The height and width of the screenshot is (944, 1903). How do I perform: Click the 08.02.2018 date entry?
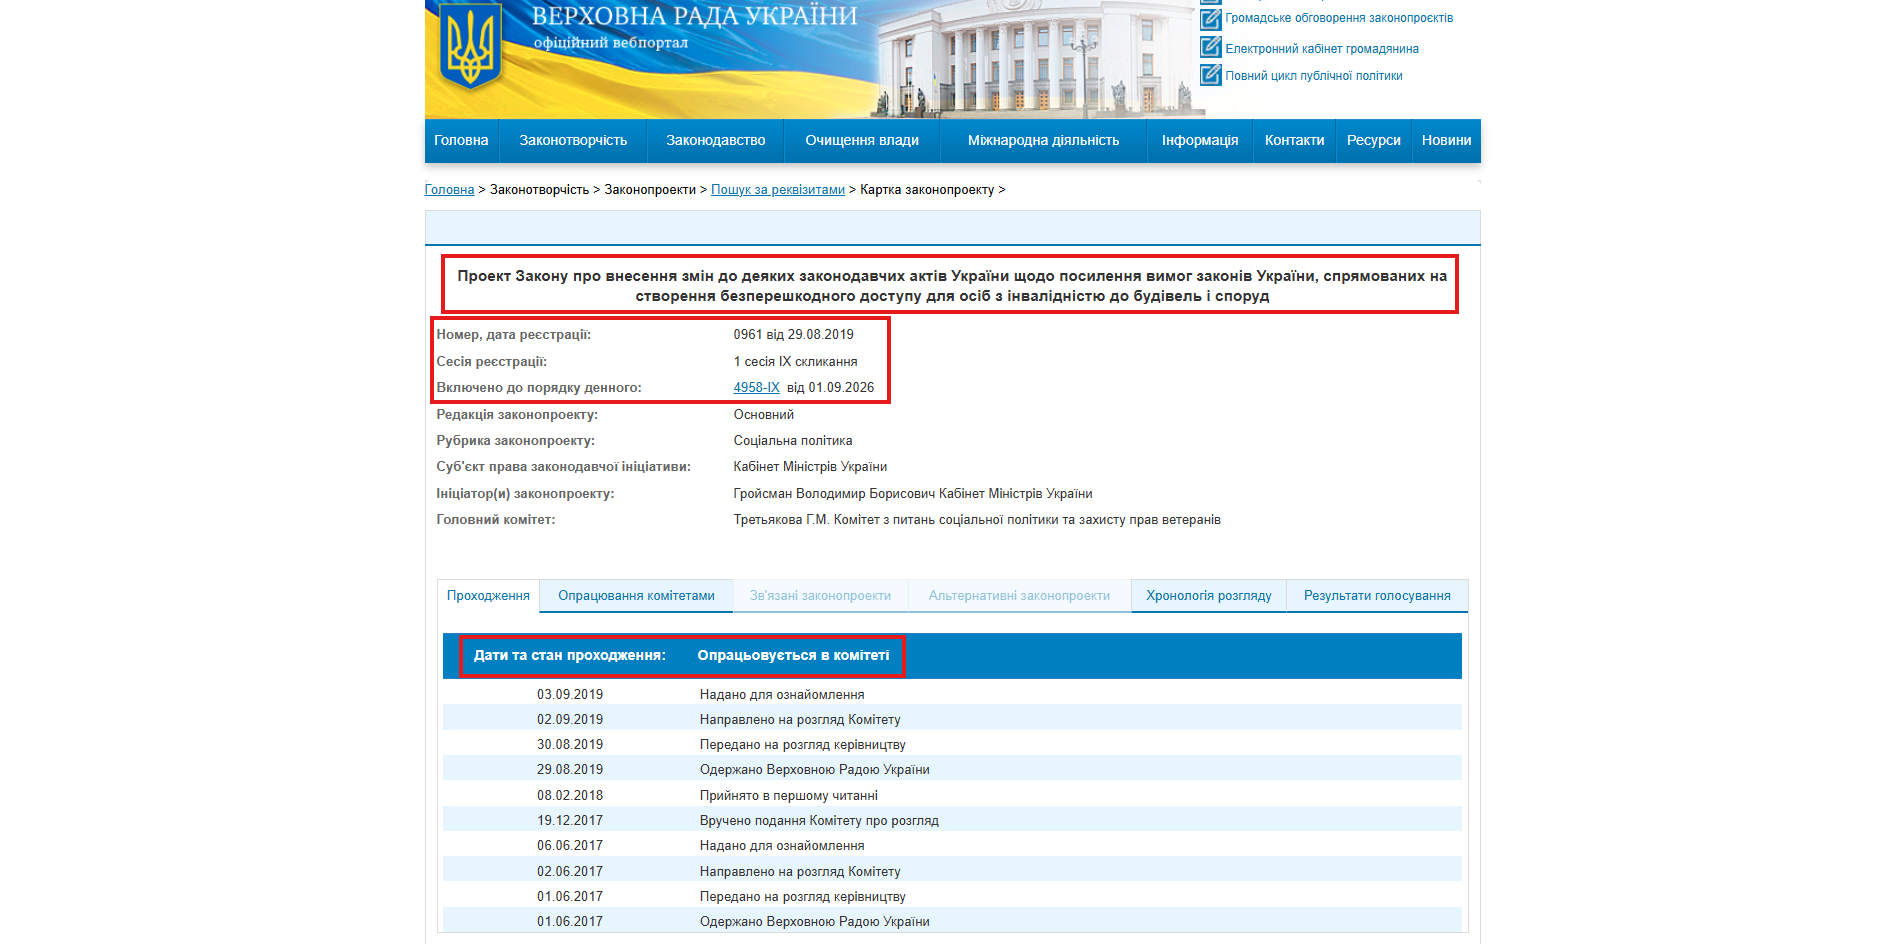coord(570,796)
